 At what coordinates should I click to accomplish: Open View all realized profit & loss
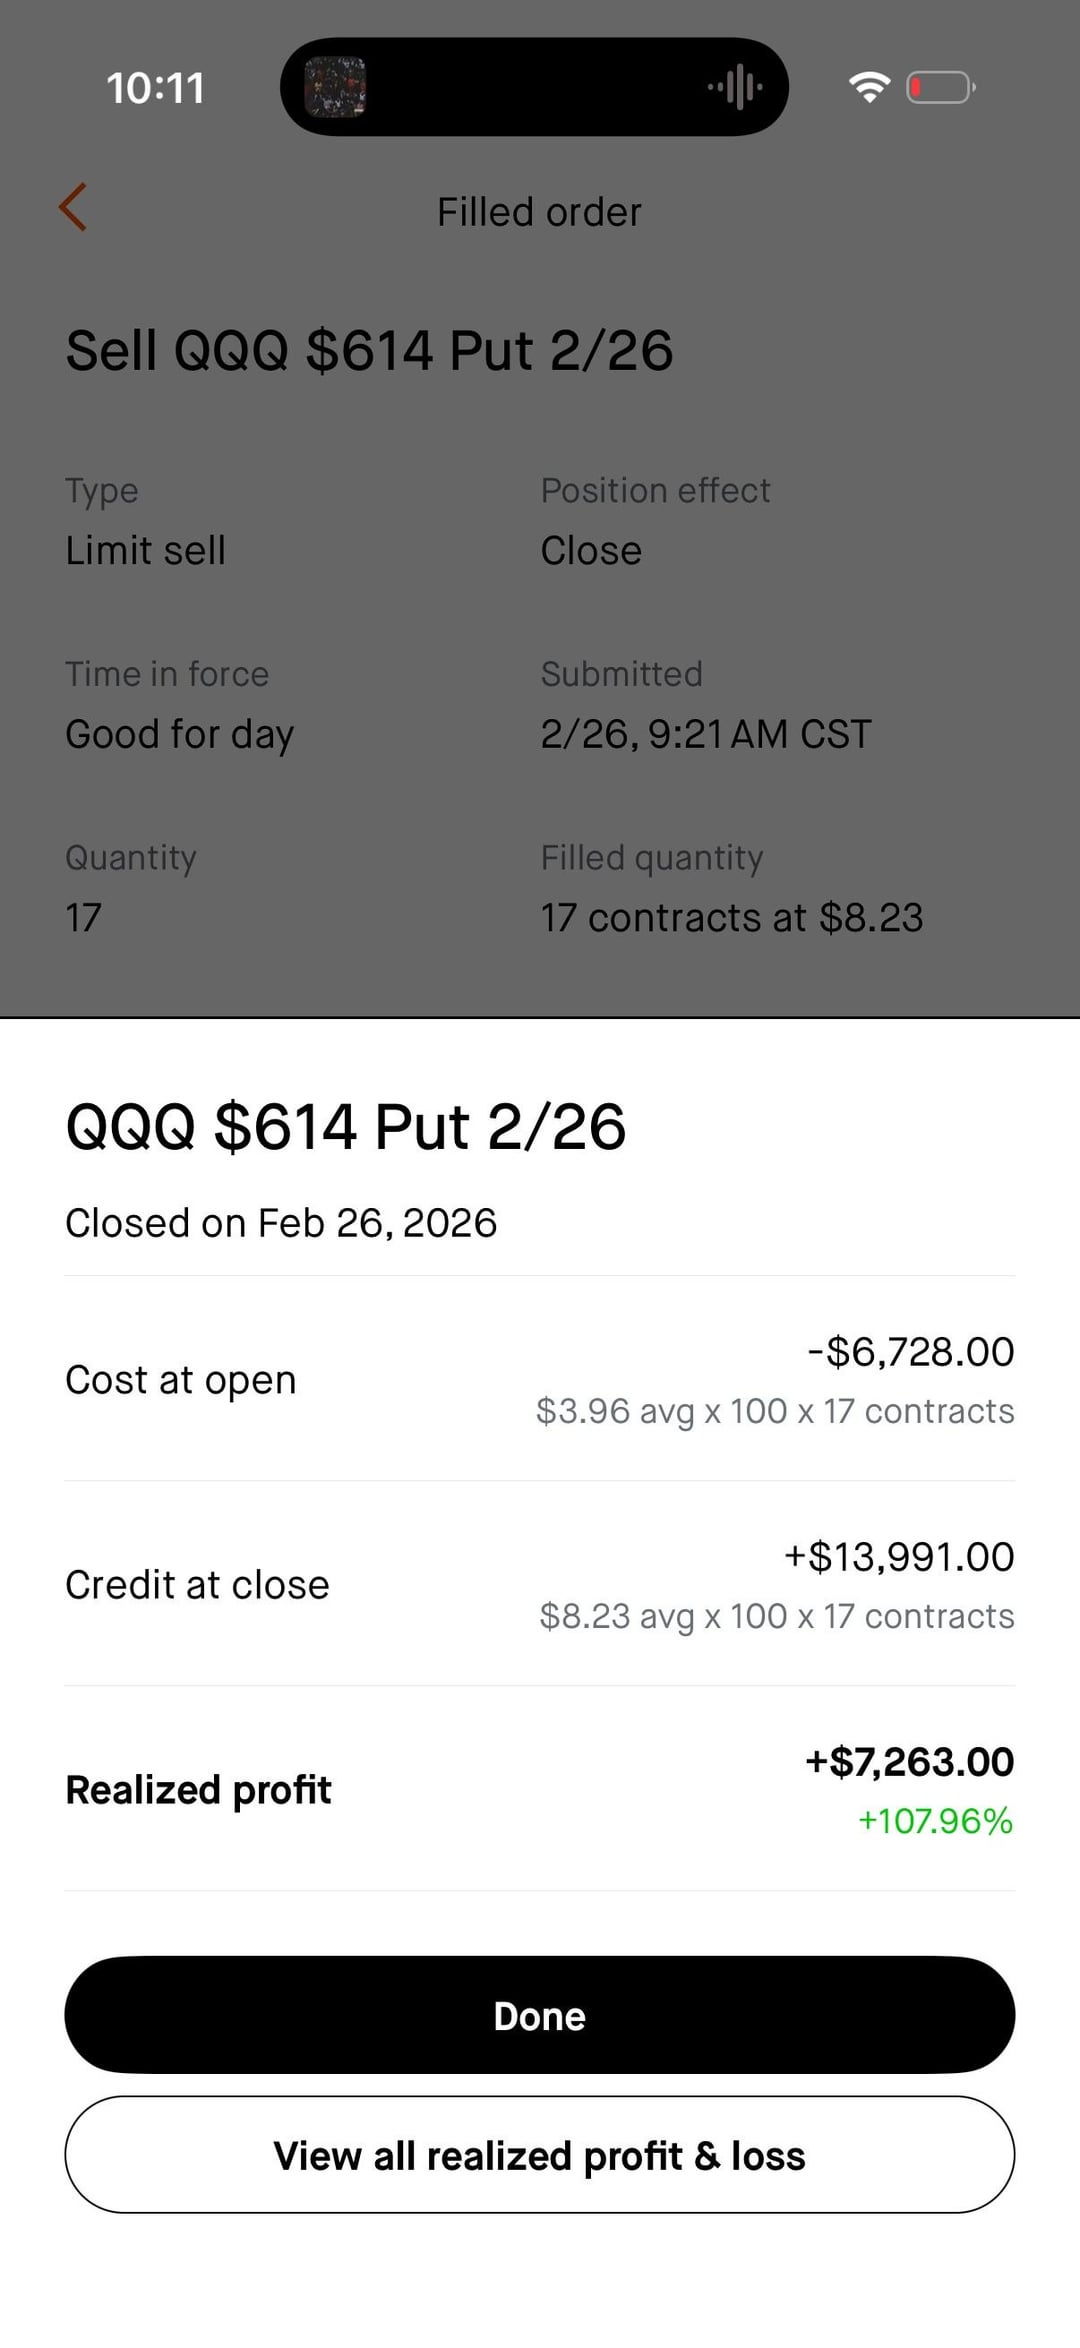pyautogui.click(x=540, y=2155)
